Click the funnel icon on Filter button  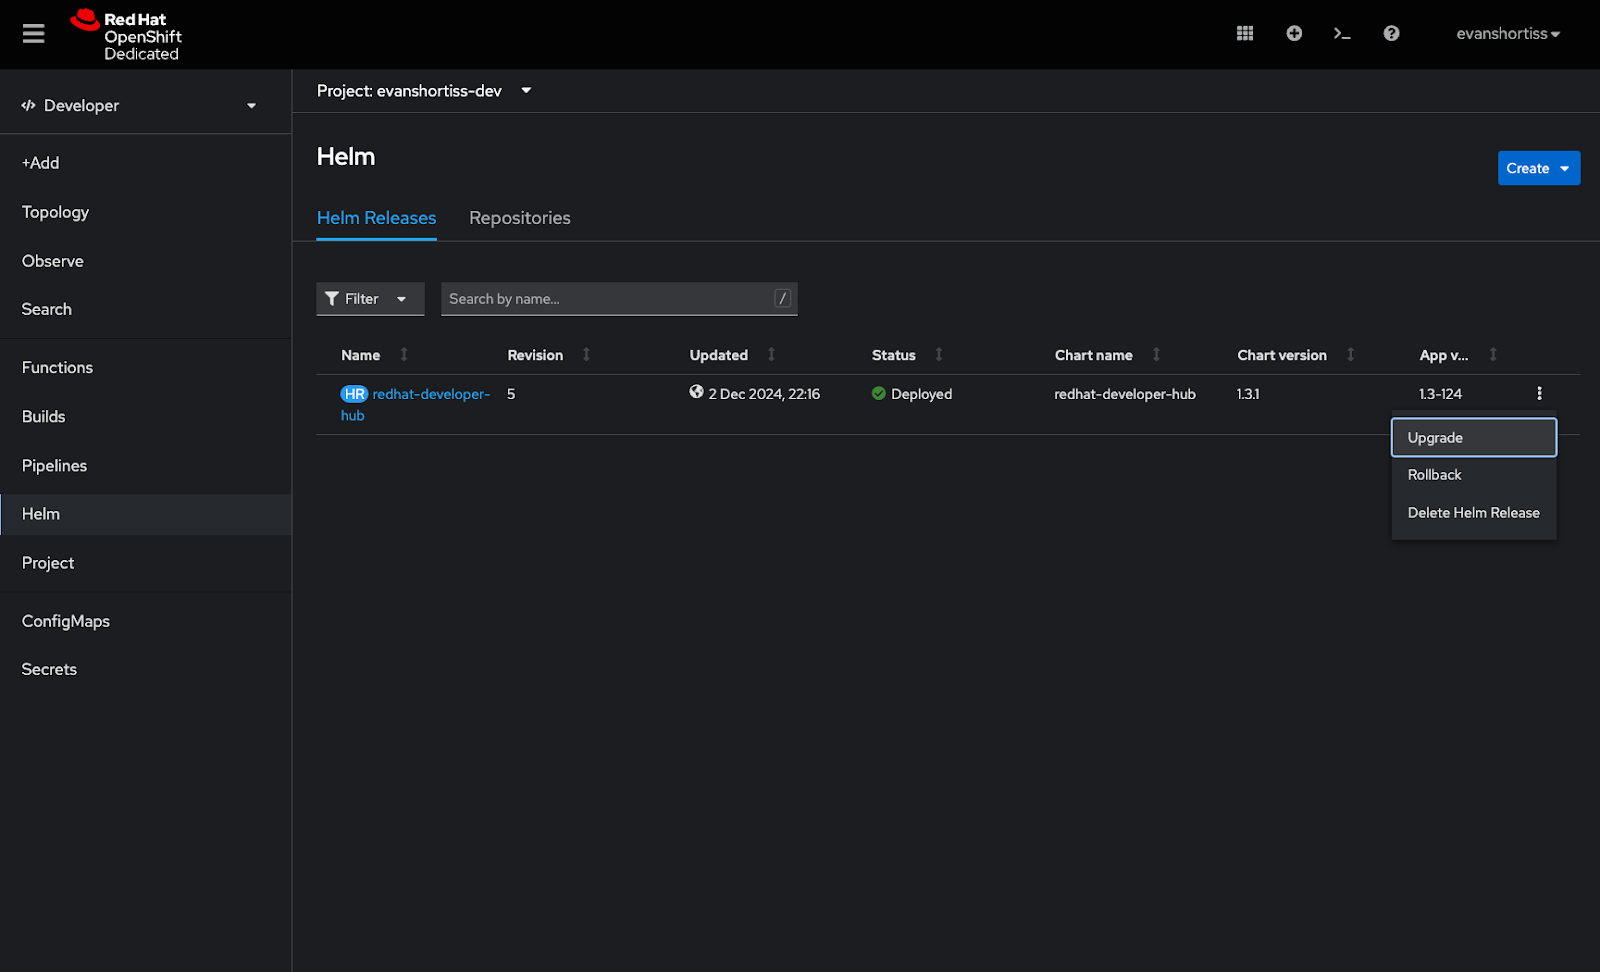332,299
